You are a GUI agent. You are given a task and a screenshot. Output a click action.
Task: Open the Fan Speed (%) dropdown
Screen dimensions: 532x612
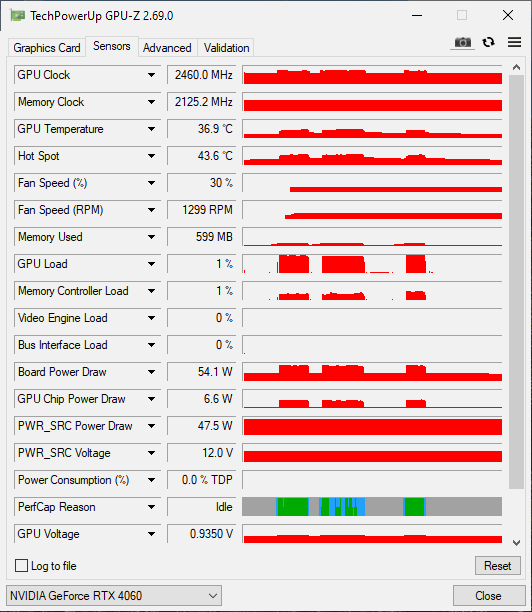[x=151, y=183]
